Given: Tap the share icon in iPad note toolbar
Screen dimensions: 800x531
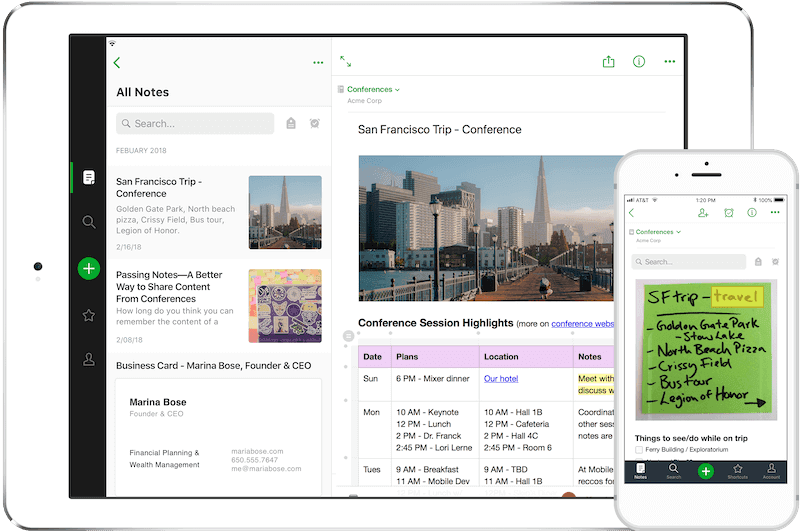Looking at the screenshot, I should (x=608, y=62).
